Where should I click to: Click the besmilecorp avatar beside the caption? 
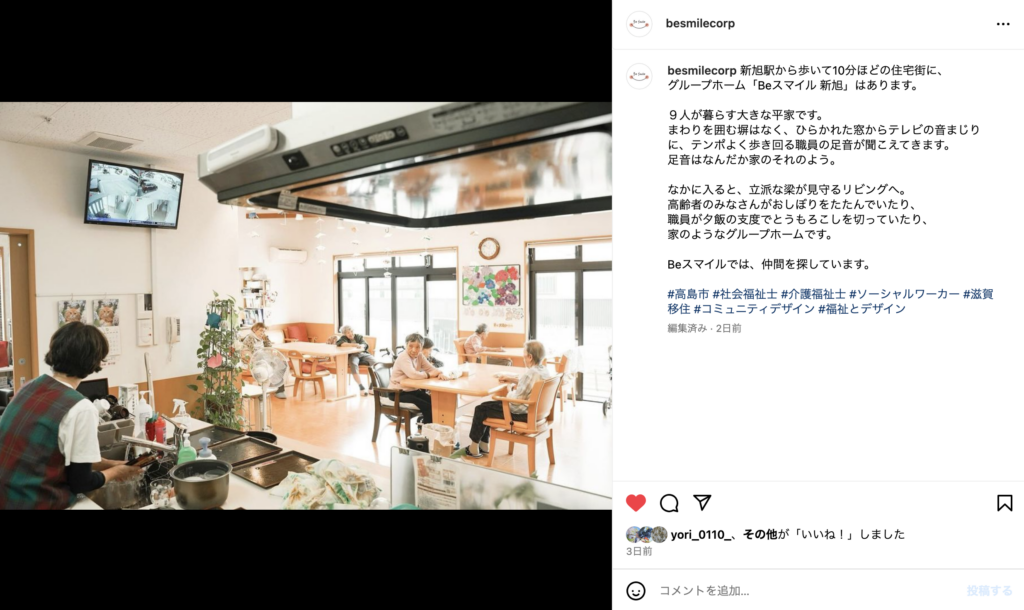point(639,76)
